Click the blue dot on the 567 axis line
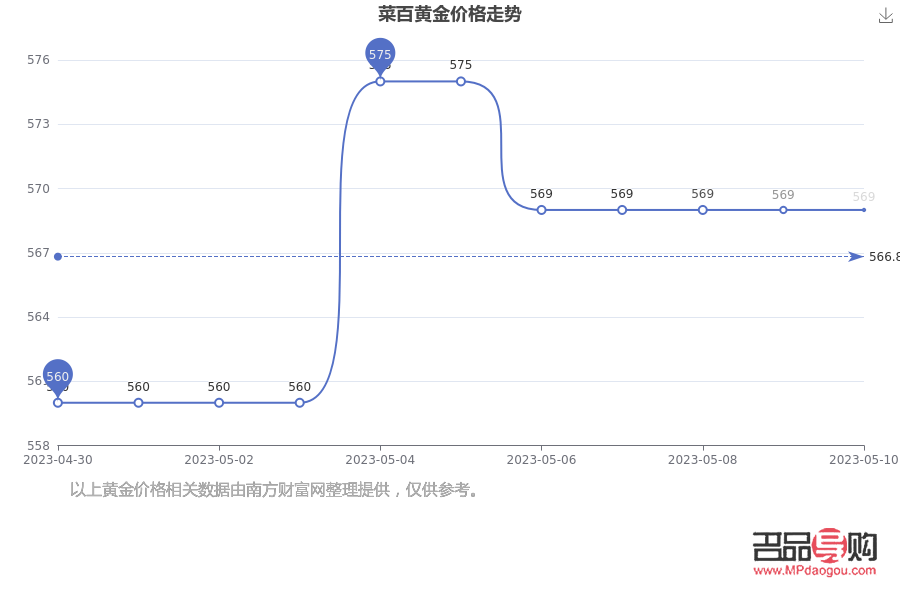Screen dimensions: 900x600 [x=57, y=256]
